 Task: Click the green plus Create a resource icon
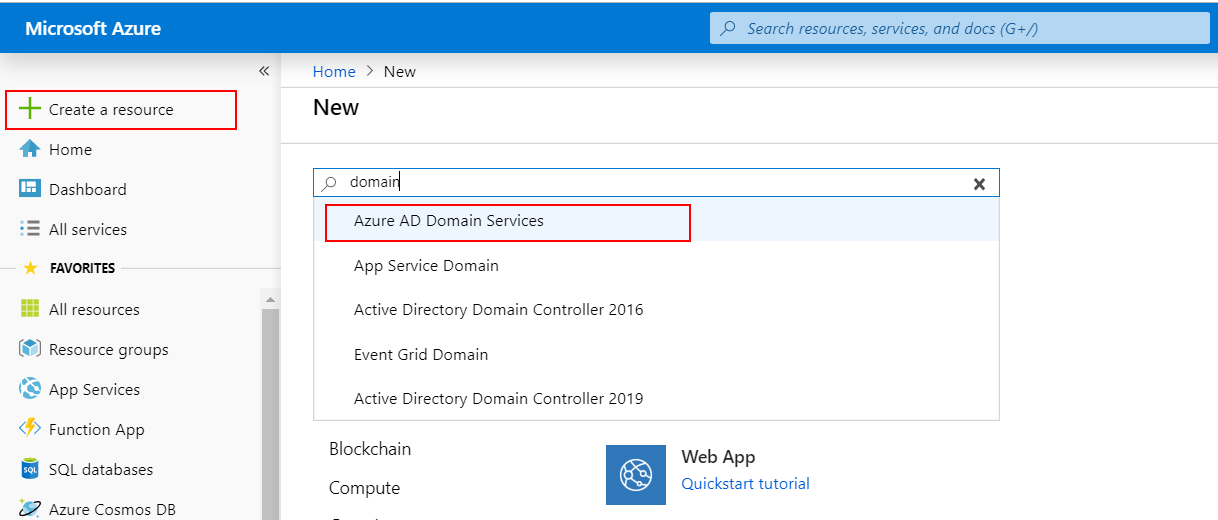click(x=30, y=109)
